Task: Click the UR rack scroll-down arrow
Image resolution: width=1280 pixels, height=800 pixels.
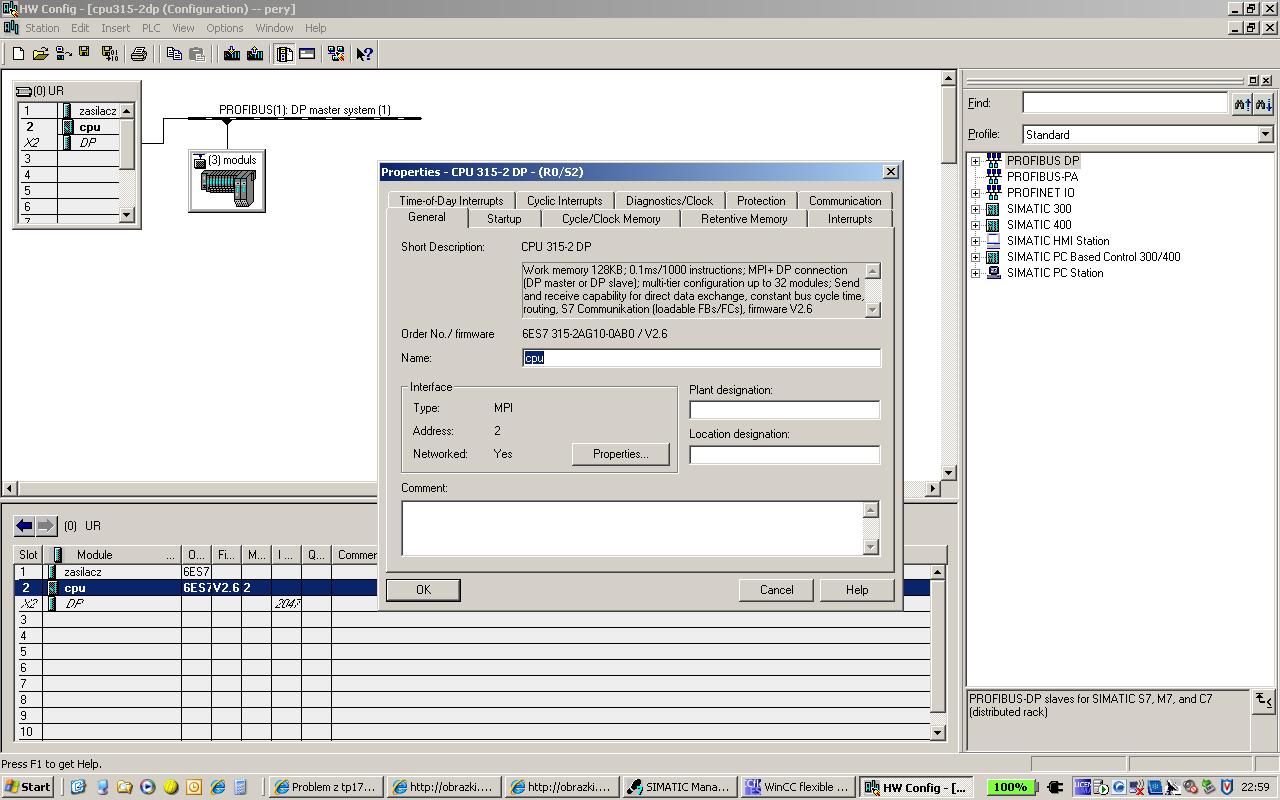Action: (x=127, y=215)
